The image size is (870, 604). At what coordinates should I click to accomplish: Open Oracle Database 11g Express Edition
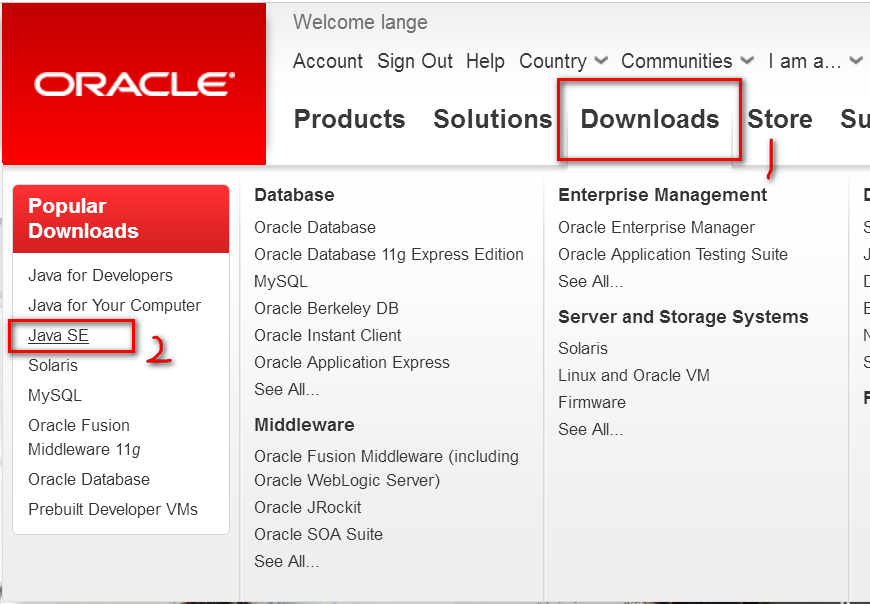(x=389, y=255)
